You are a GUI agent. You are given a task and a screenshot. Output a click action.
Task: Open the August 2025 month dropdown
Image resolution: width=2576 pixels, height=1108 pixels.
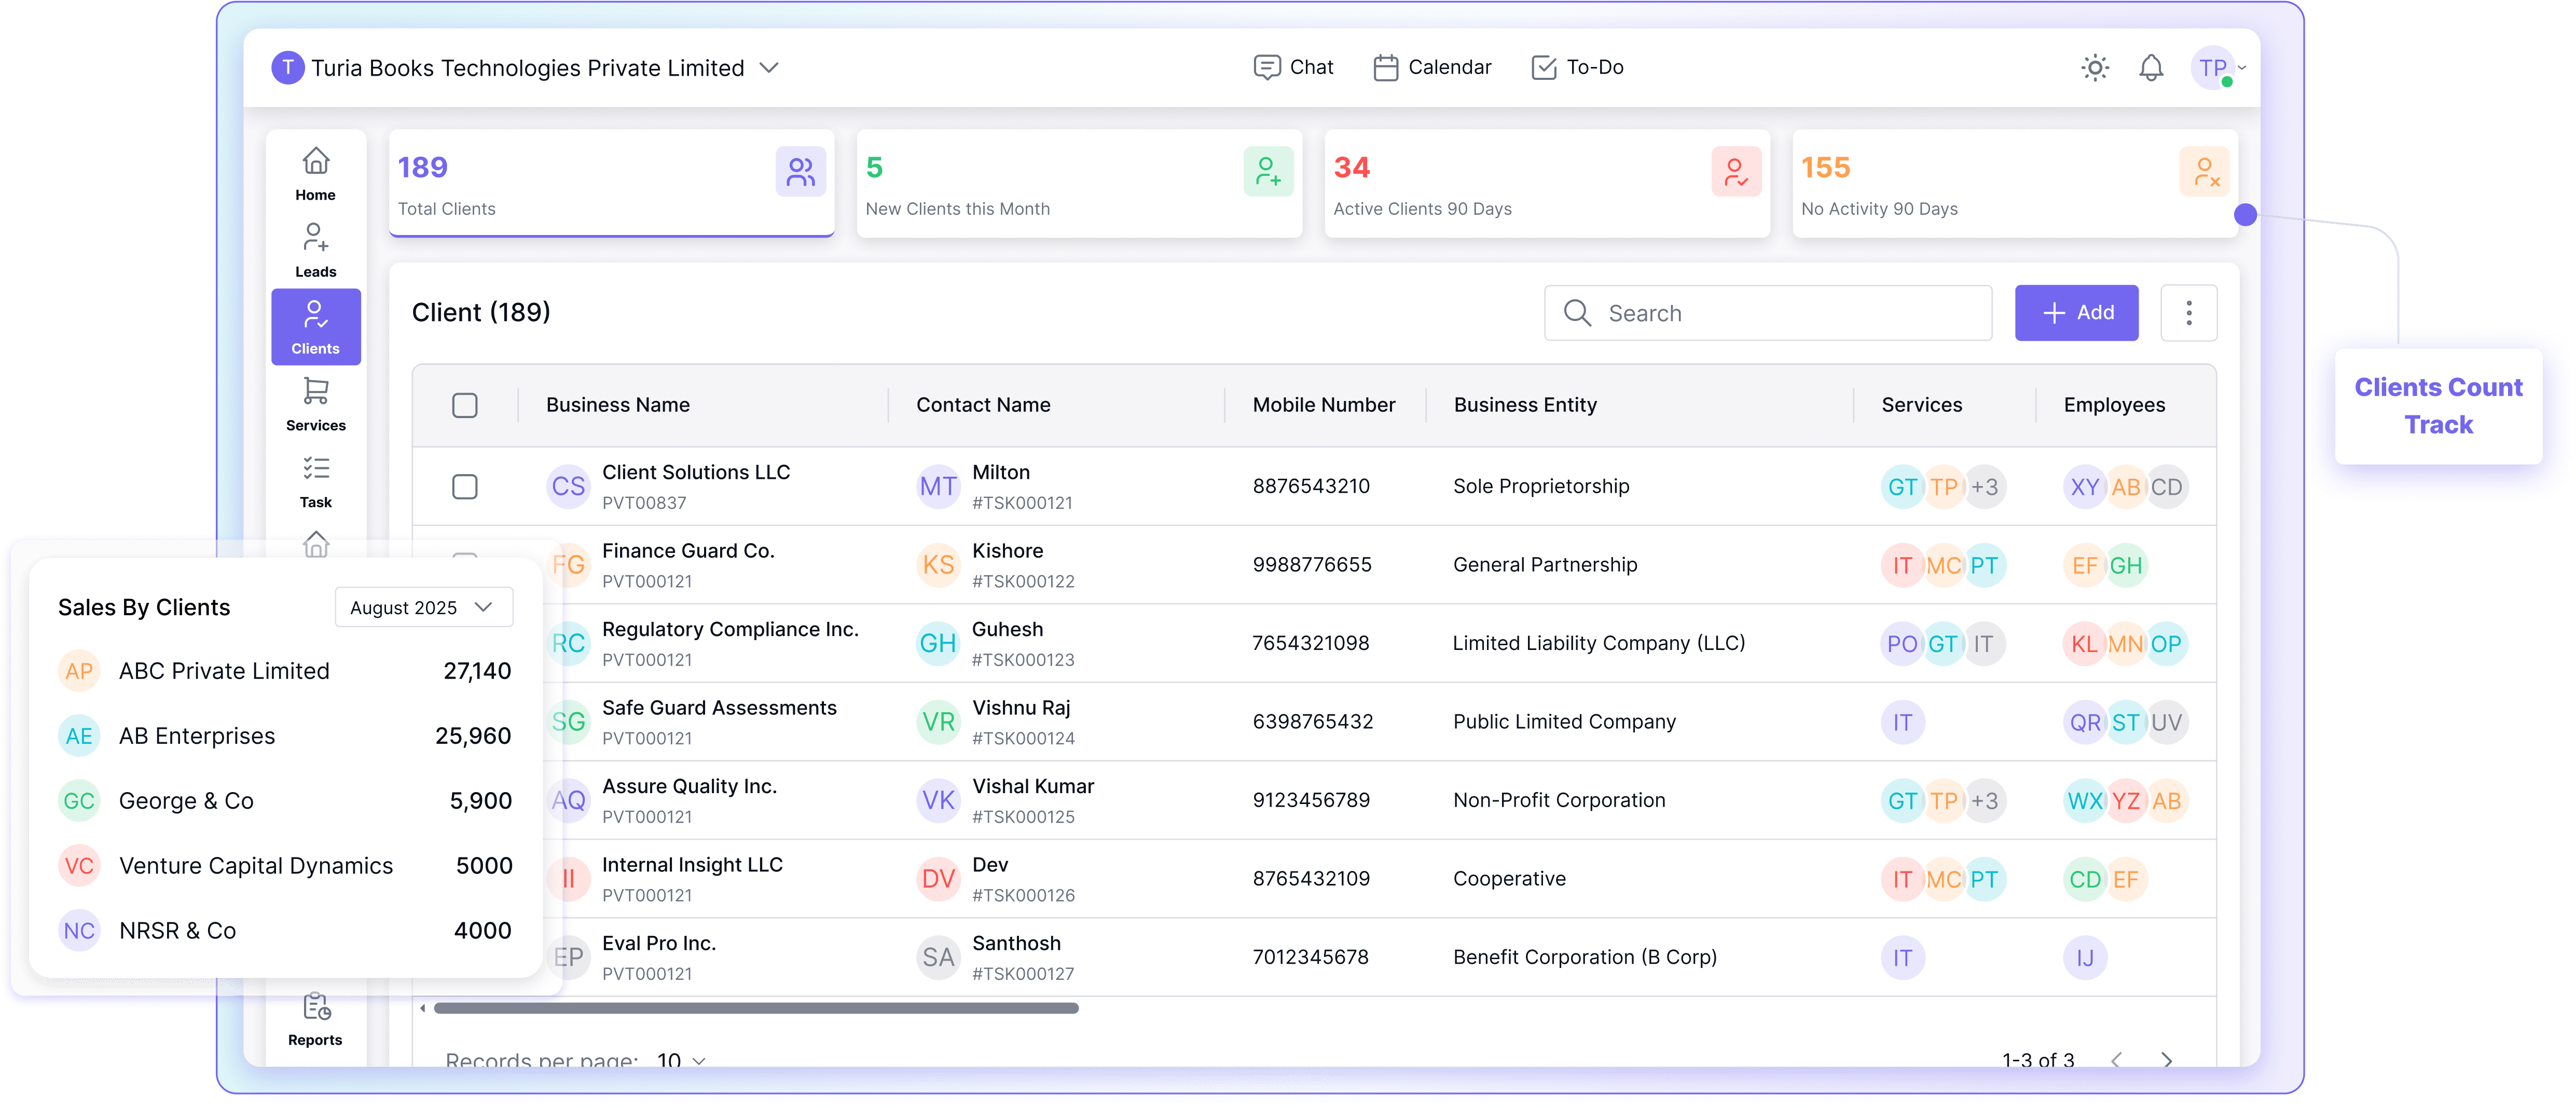coord(424,608)
